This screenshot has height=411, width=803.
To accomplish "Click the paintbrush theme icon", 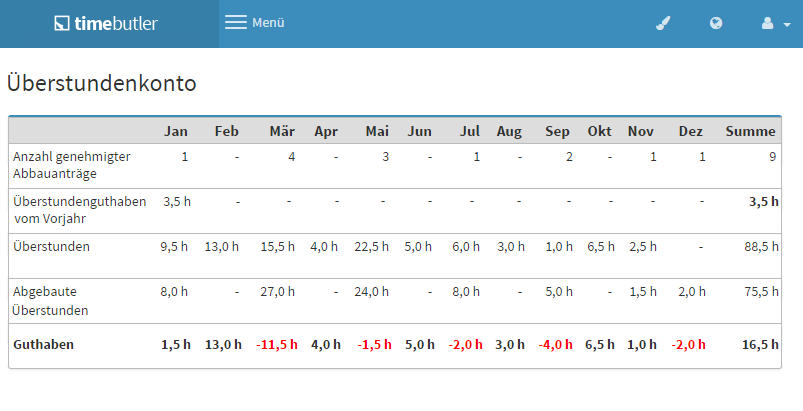I will click(x=663, y=23).
